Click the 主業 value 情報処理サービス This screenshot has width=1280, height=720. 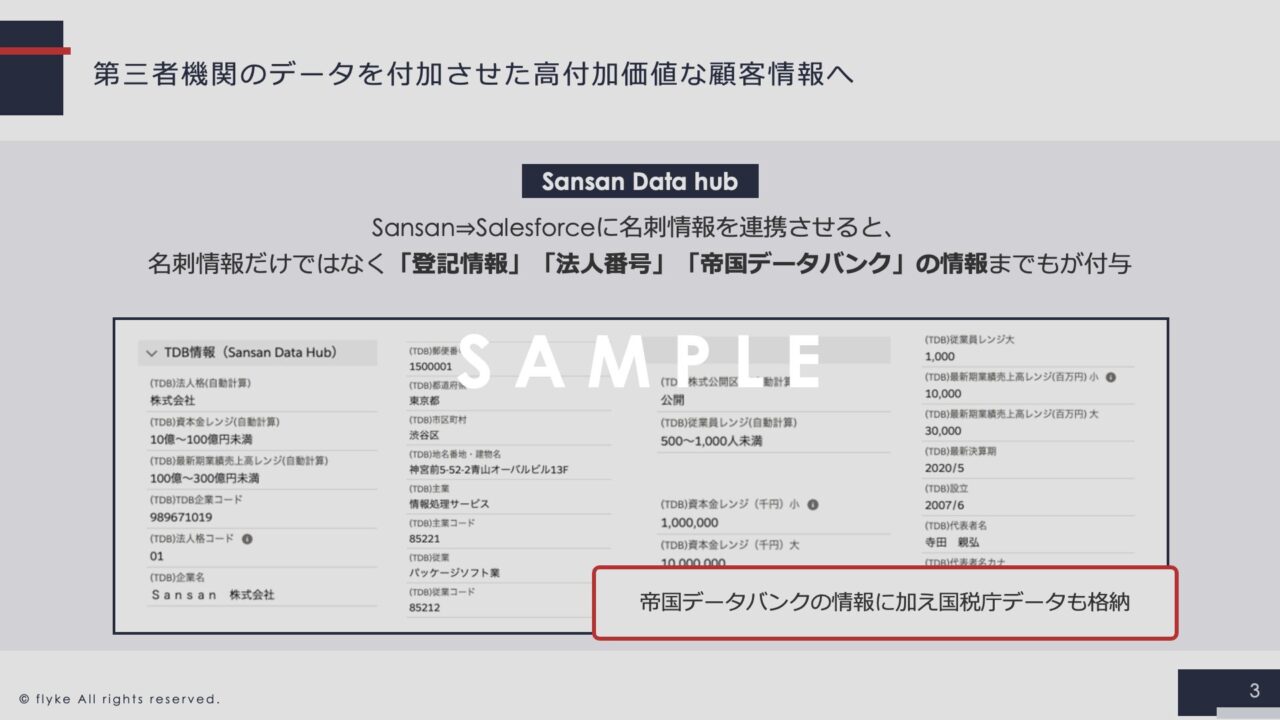(x=449, y=504)
